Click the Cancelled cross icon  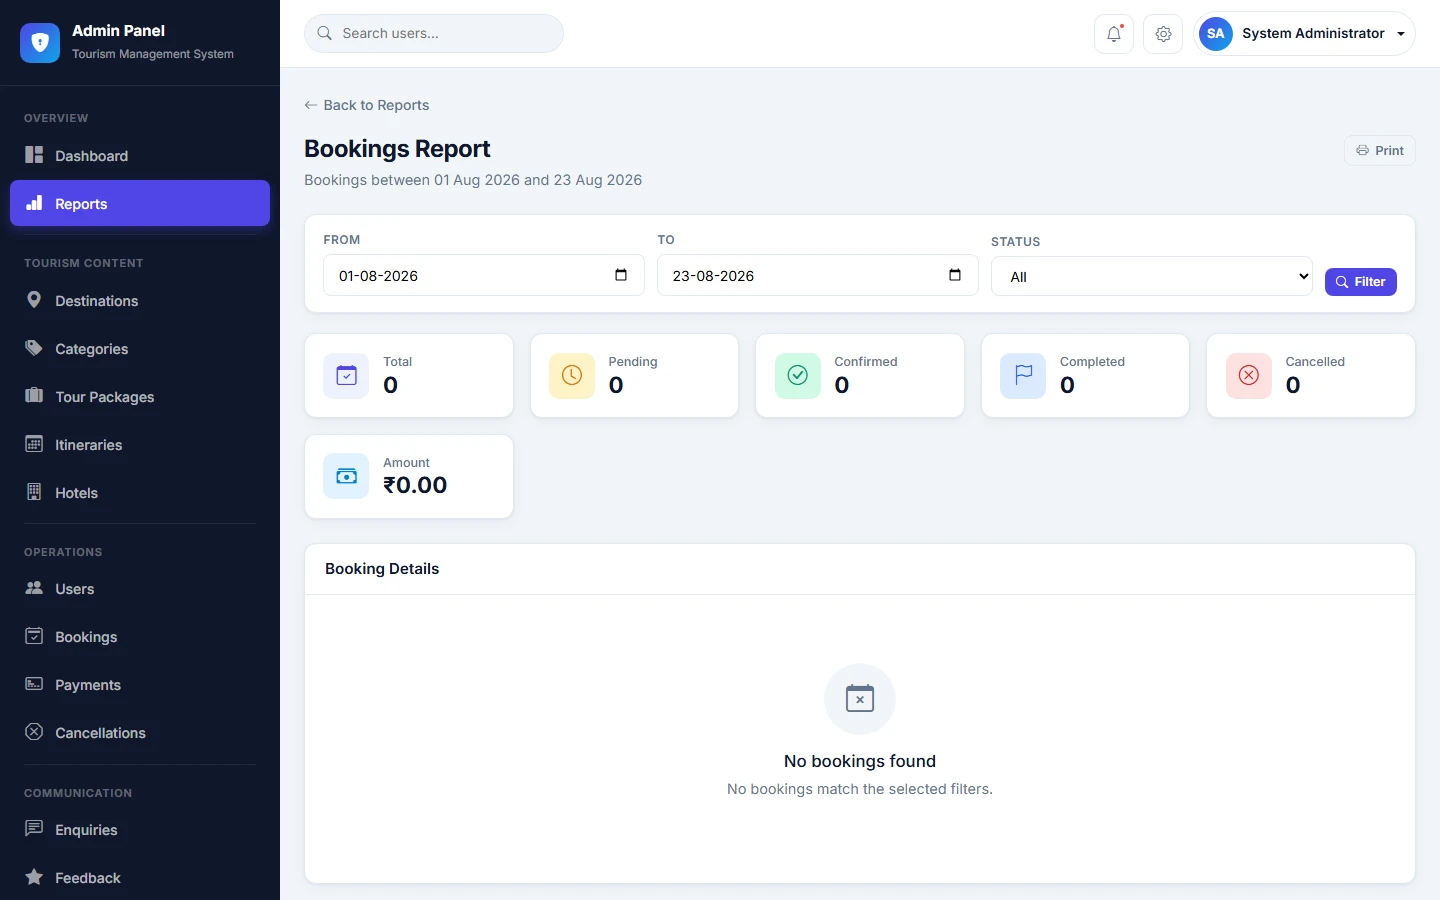point(1249,376)
